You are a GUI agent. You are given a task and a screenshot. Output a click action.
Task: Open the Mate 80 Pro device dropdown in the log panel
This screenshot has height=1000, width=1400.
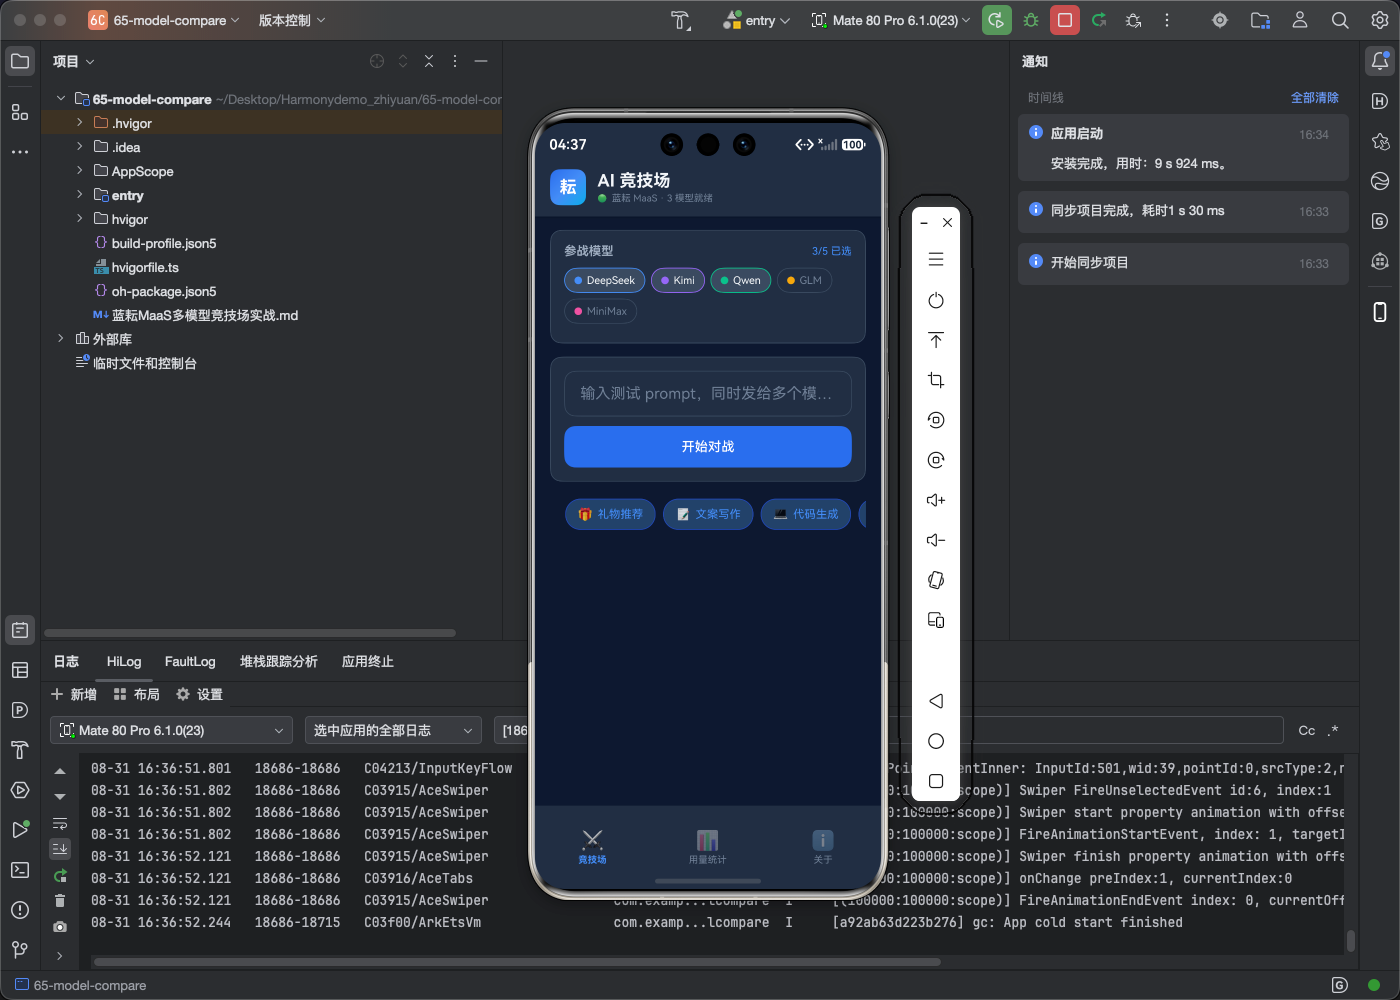pyautogui.click(x=171, y=730)
